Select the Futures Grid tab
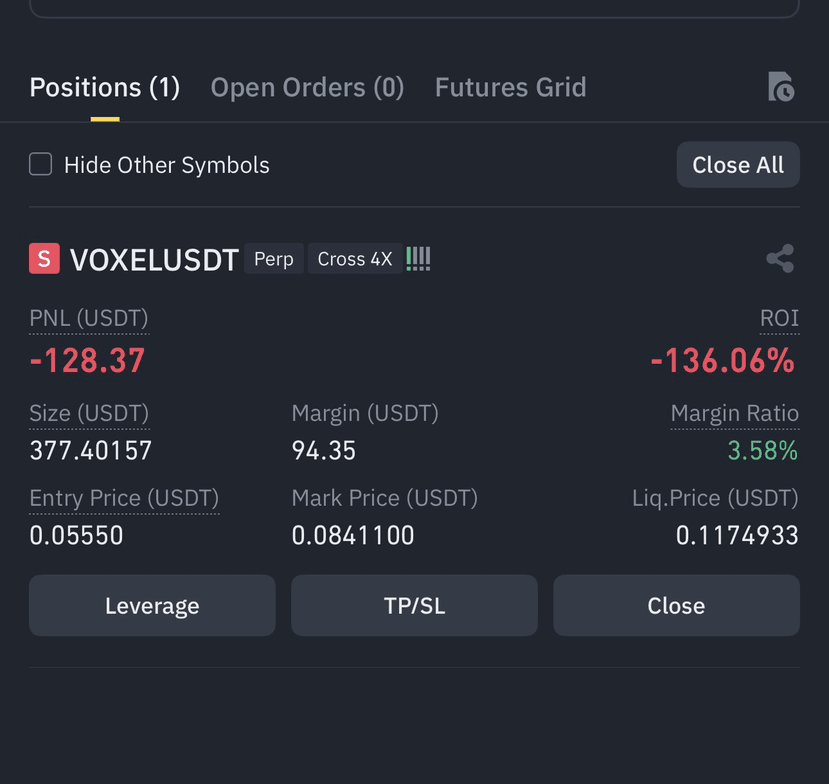Image resolution: width=829 pixels, height=784 pixels. pos(511,87)
